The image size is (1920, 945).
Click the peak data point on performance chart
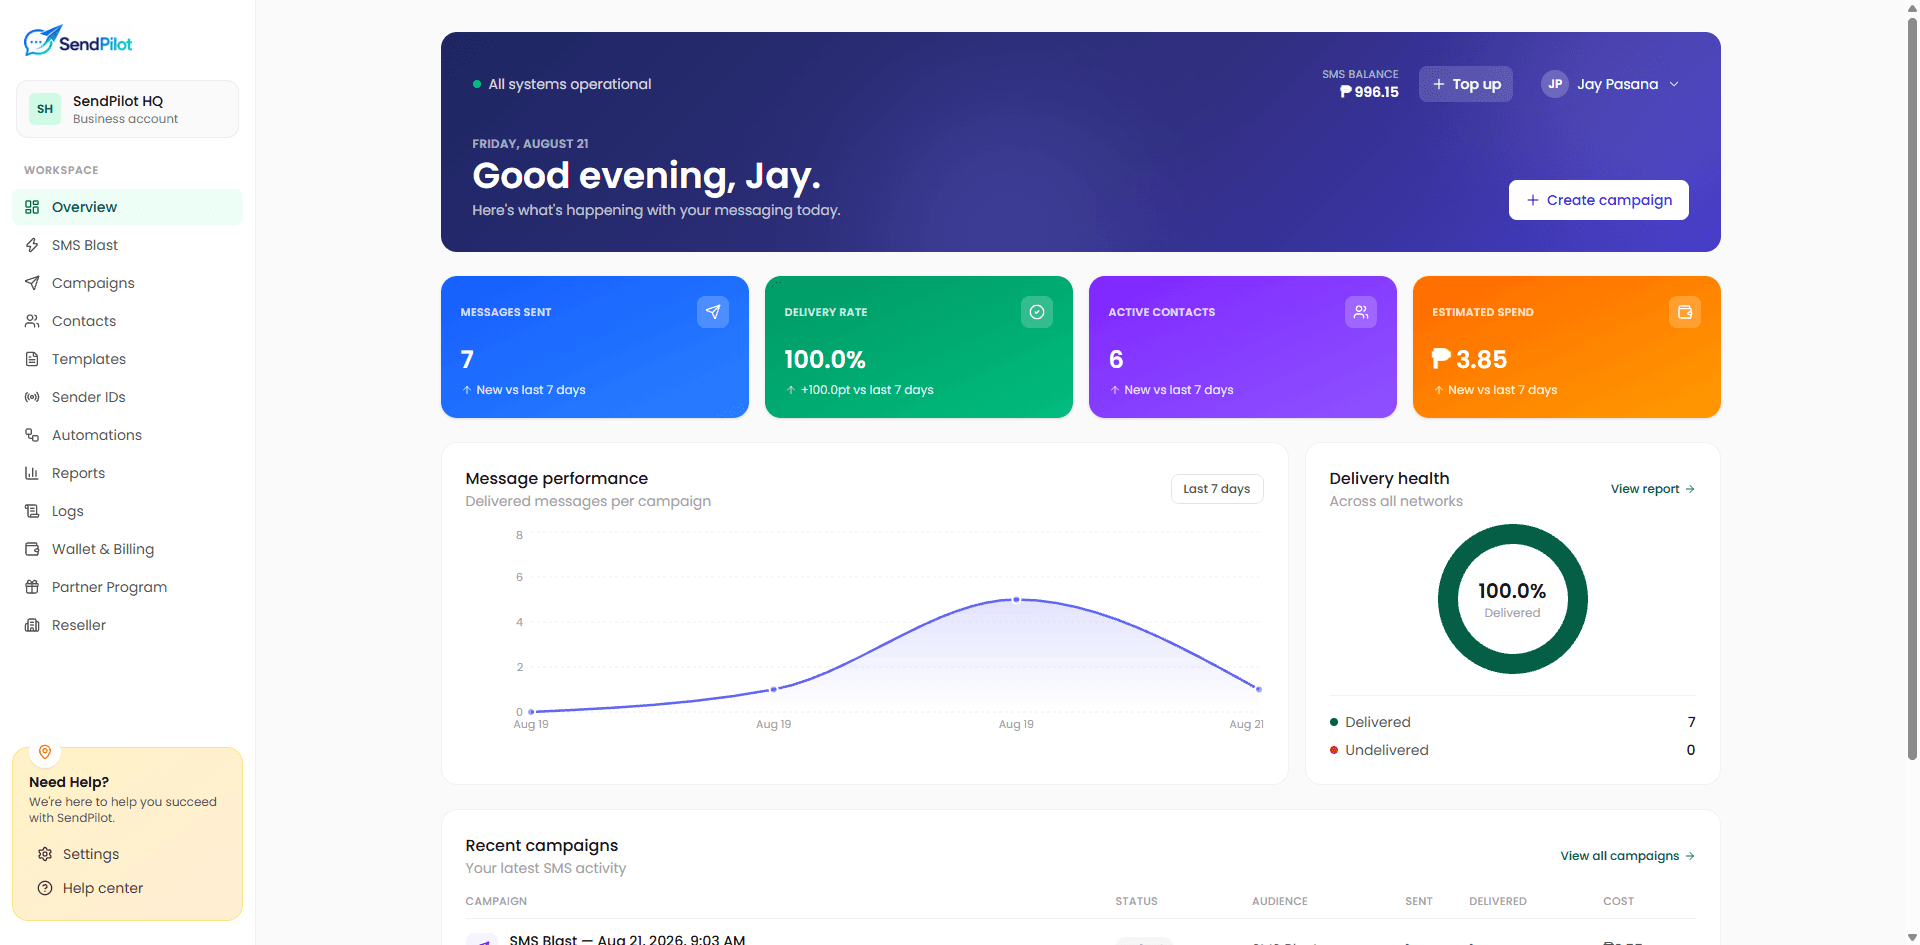coord(1016,600)
